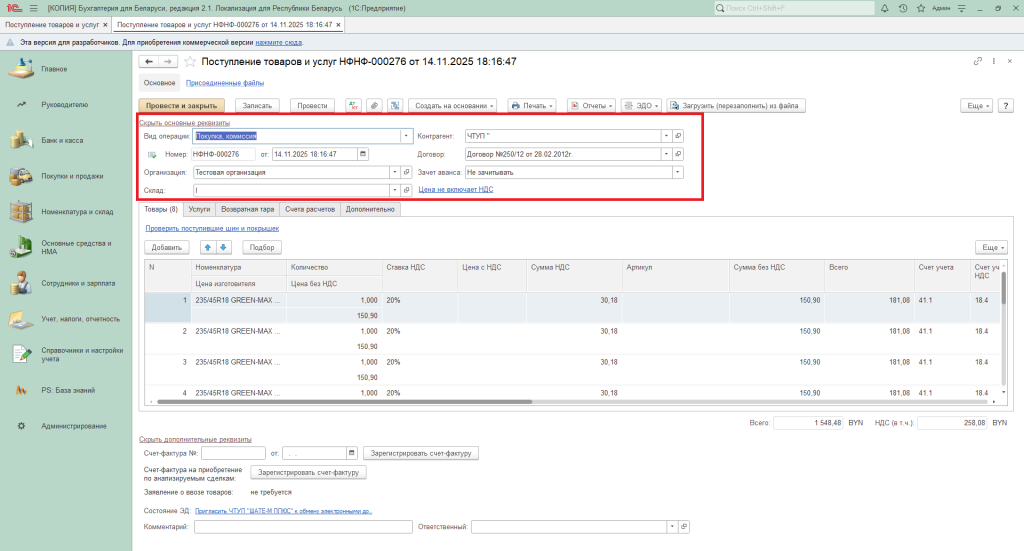
Task: Open the history clock icon
Action: (x=902, y=8)
